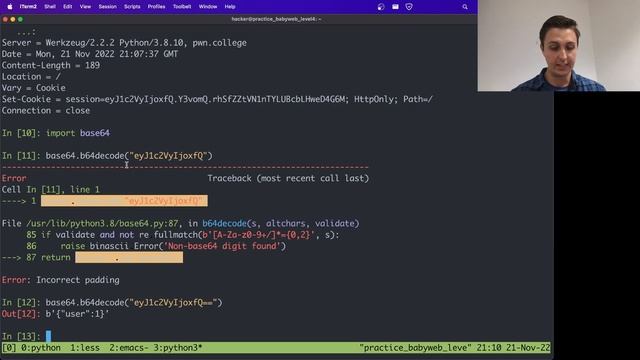The height and width of the screenshot is (360, 640).
Task: Open the Shell menu
Action: (x=50, y=7)
